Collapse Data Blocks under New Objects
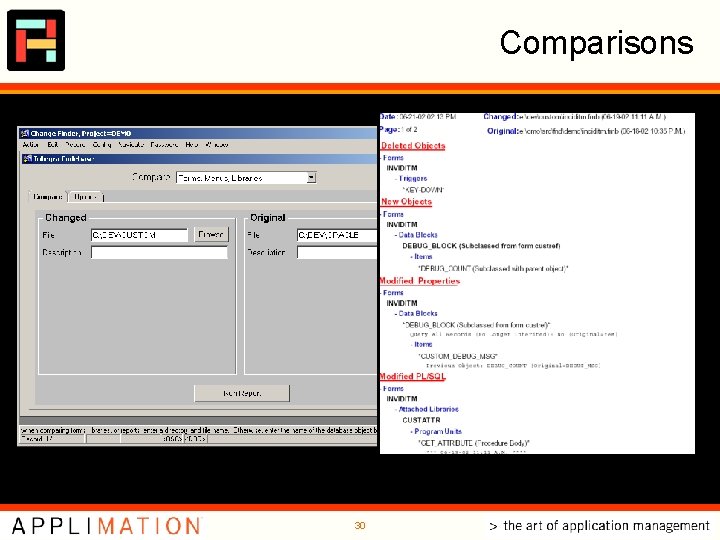720x540 pixels. (x=416, y=235)
